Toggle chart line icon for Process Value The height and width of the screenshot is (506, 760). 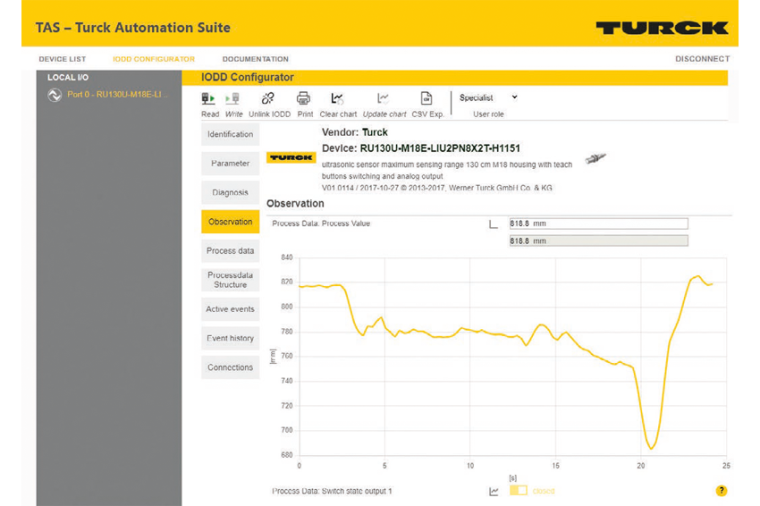pyautogui.click(x=493, y=224)
